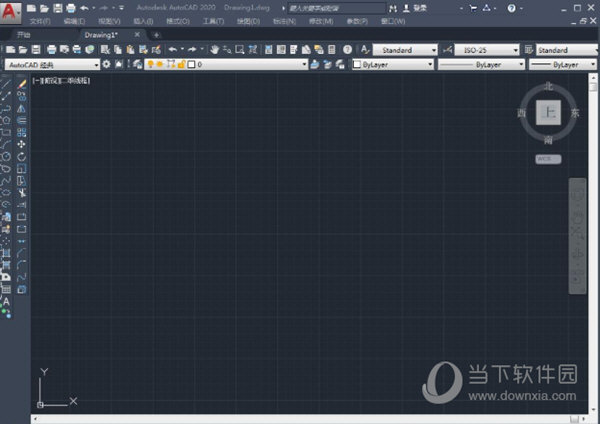This screenshot has height=424, width=600.
Task: Click Match Properties icon in standard toolbar
Action: coord(143,49)
